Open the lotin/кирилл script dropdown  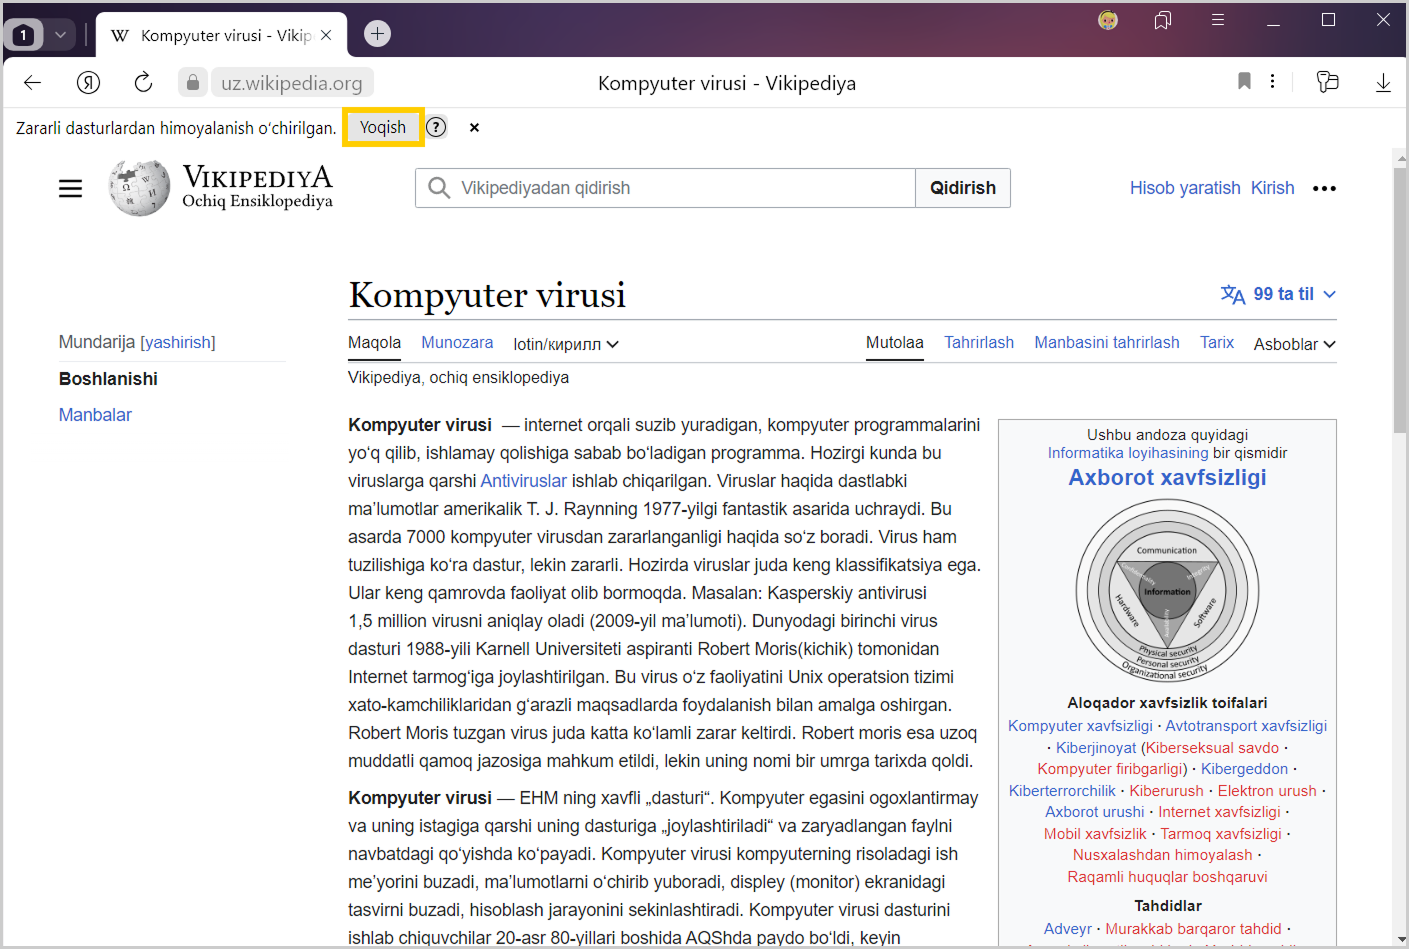click(x=566, y=344)
